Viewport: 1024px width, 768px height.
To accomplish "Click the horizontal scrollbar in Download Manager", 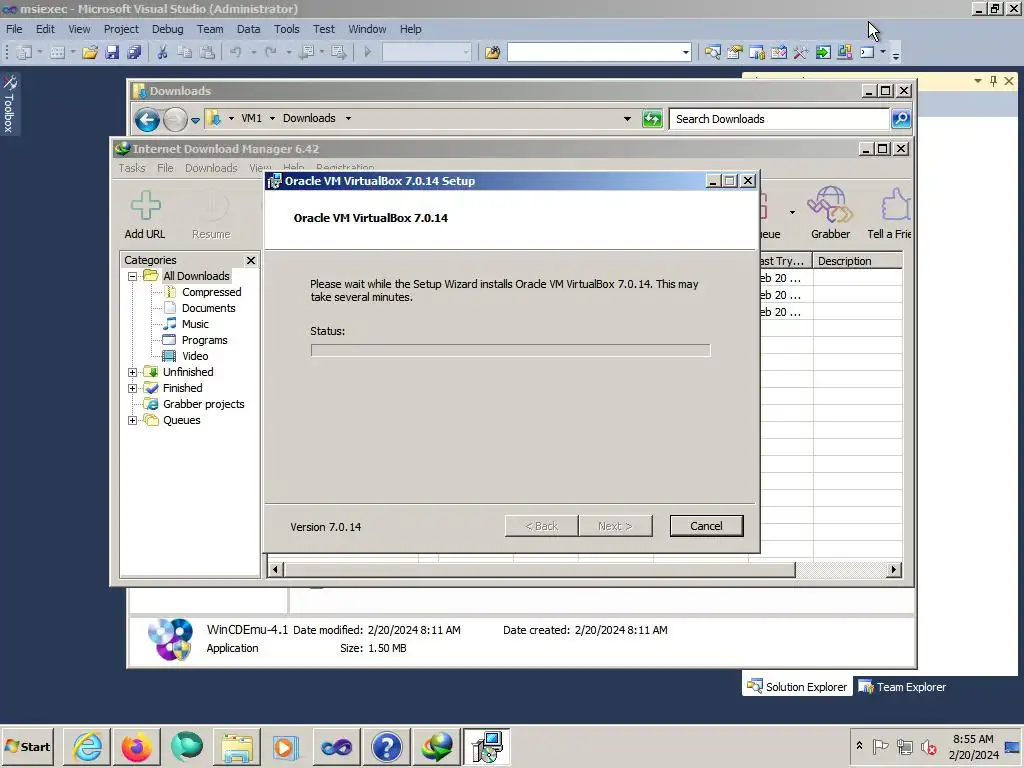I will click(539, 569).
